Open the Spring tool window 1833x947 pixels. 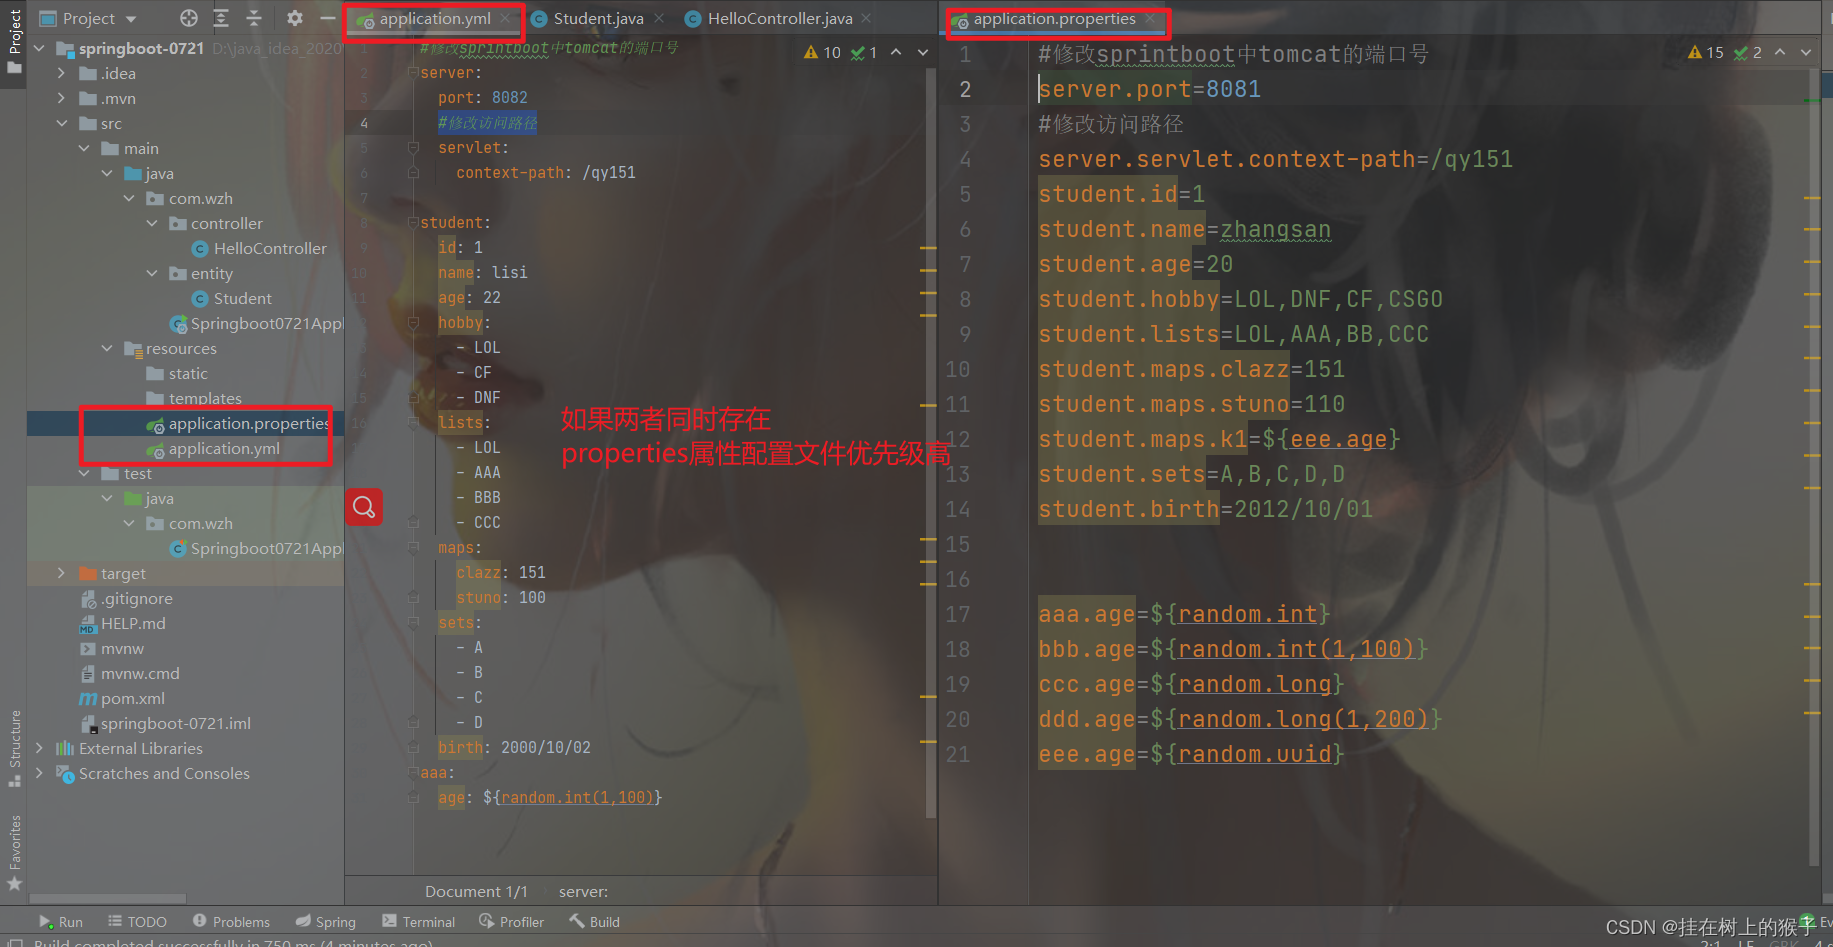tap(326, 921)
